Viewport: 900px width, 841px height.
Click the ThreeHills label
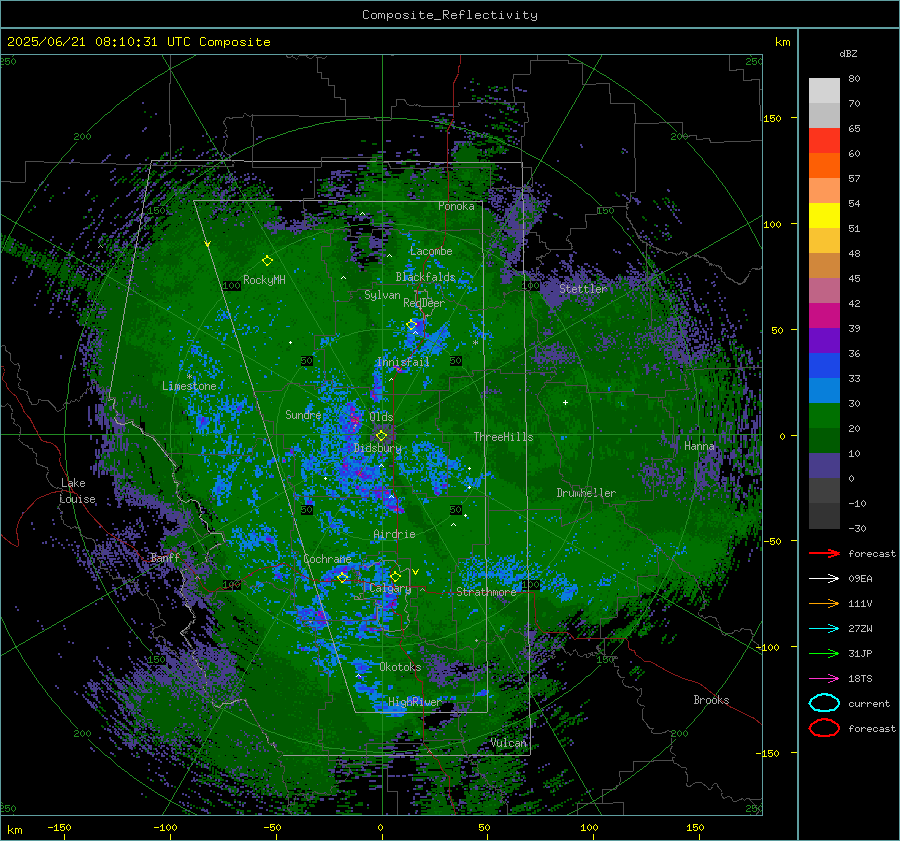503,437
